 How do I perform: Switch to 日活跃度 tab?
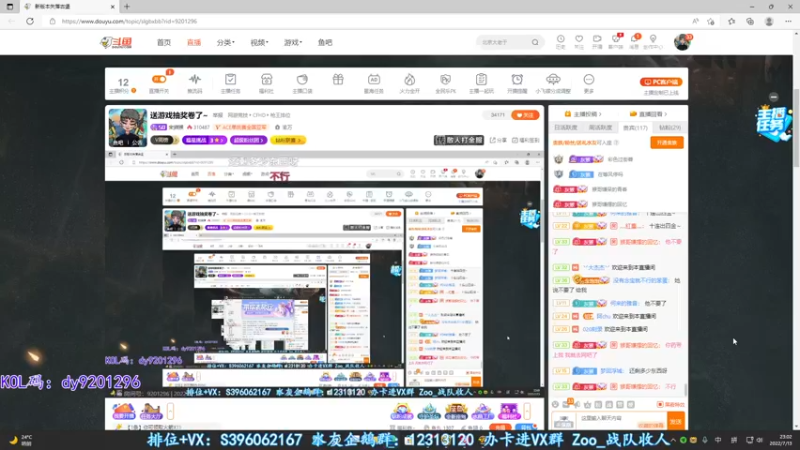(x=566, y=128)
